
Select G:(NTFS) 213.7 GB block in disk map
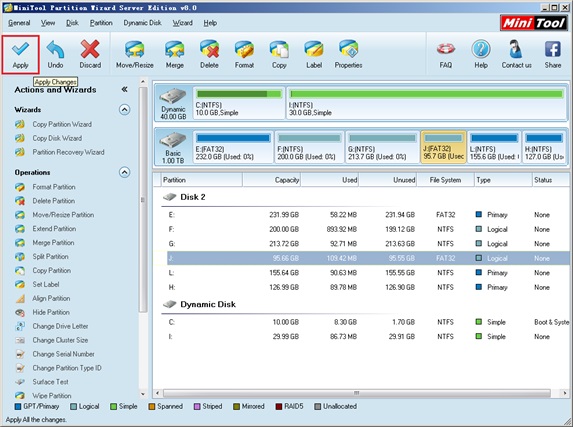point(382,147)
